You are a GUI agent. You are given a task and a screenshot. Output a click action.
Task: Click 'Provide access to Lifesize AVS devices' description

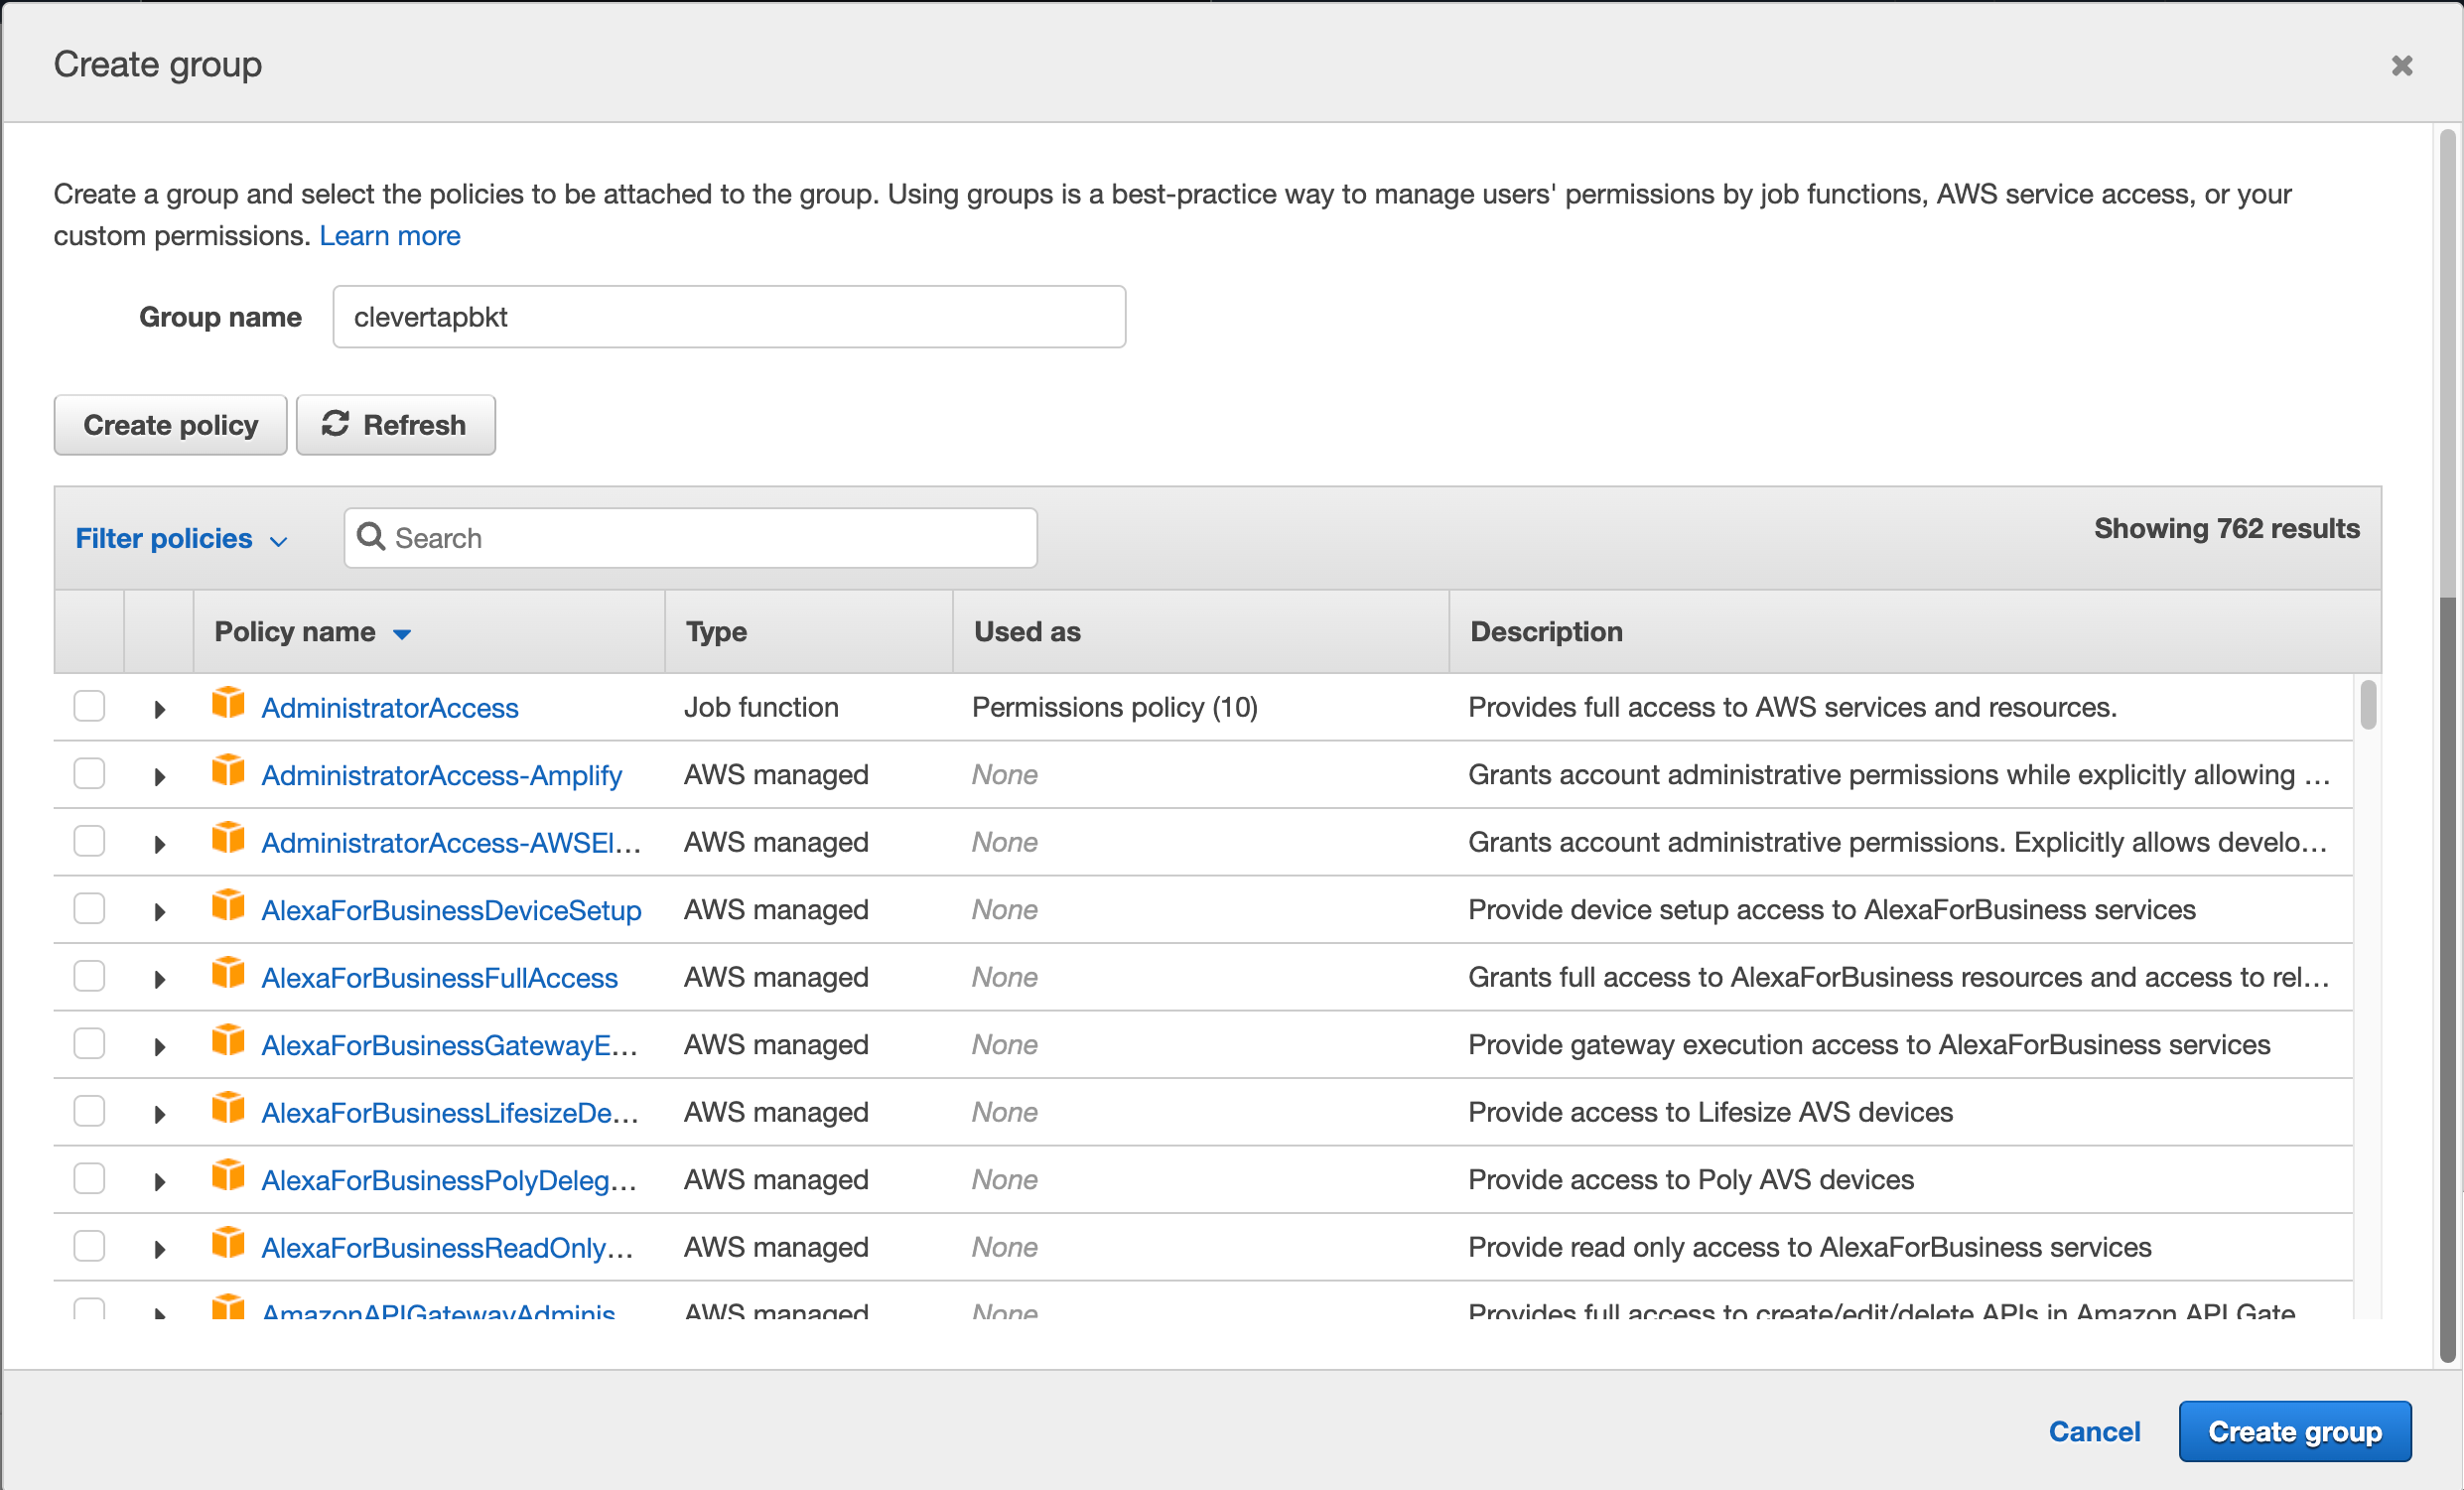pos(1710,1112)
